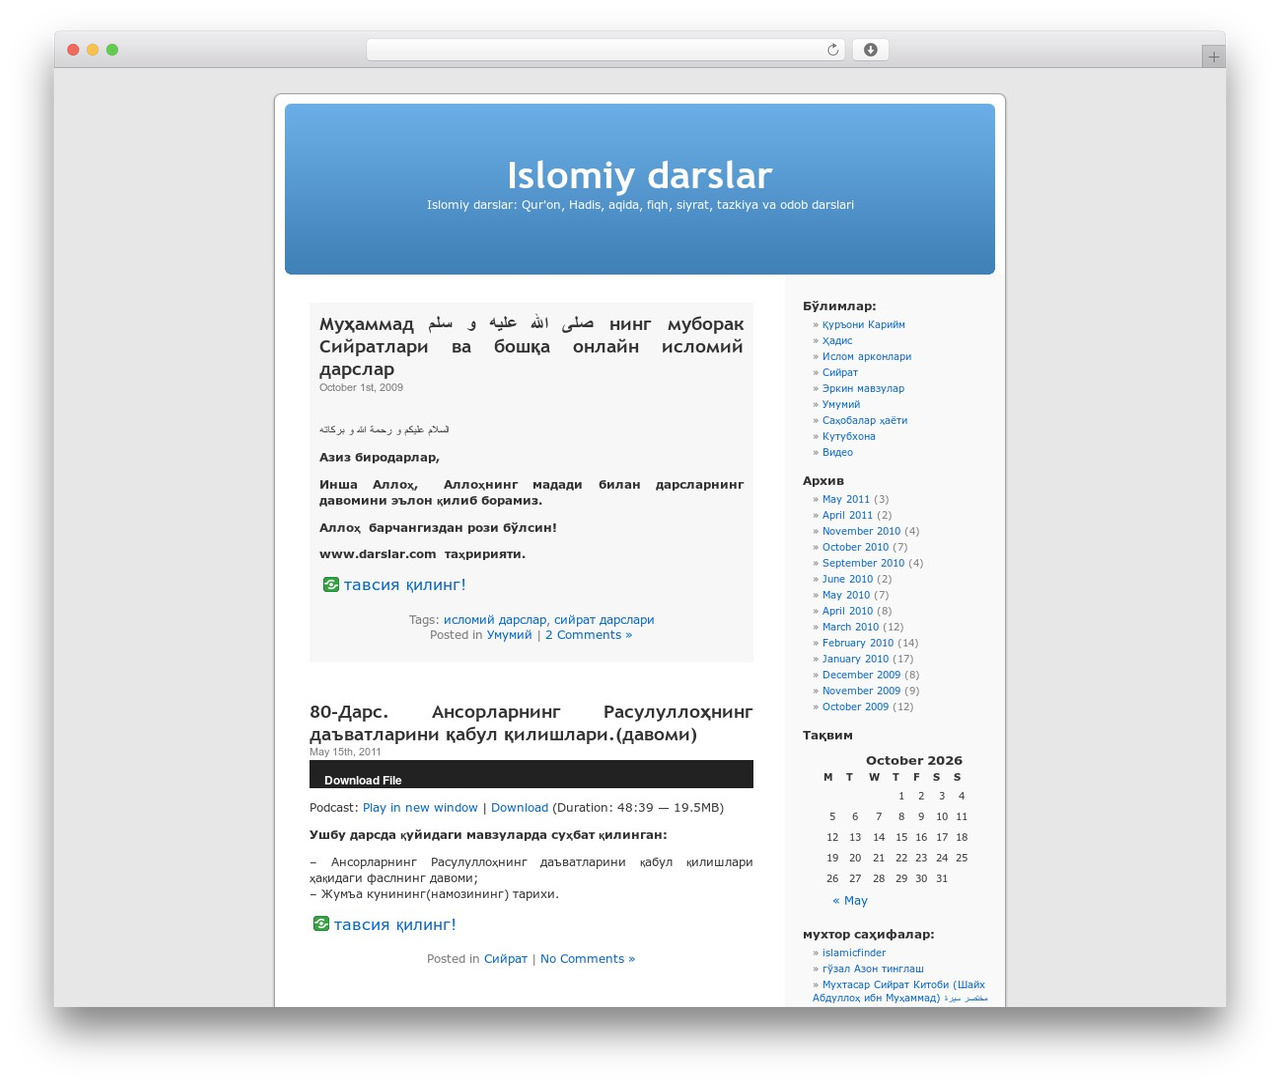The image size is (1280, 1084).
Task: Click the browser reload icon
Action: 832,50
